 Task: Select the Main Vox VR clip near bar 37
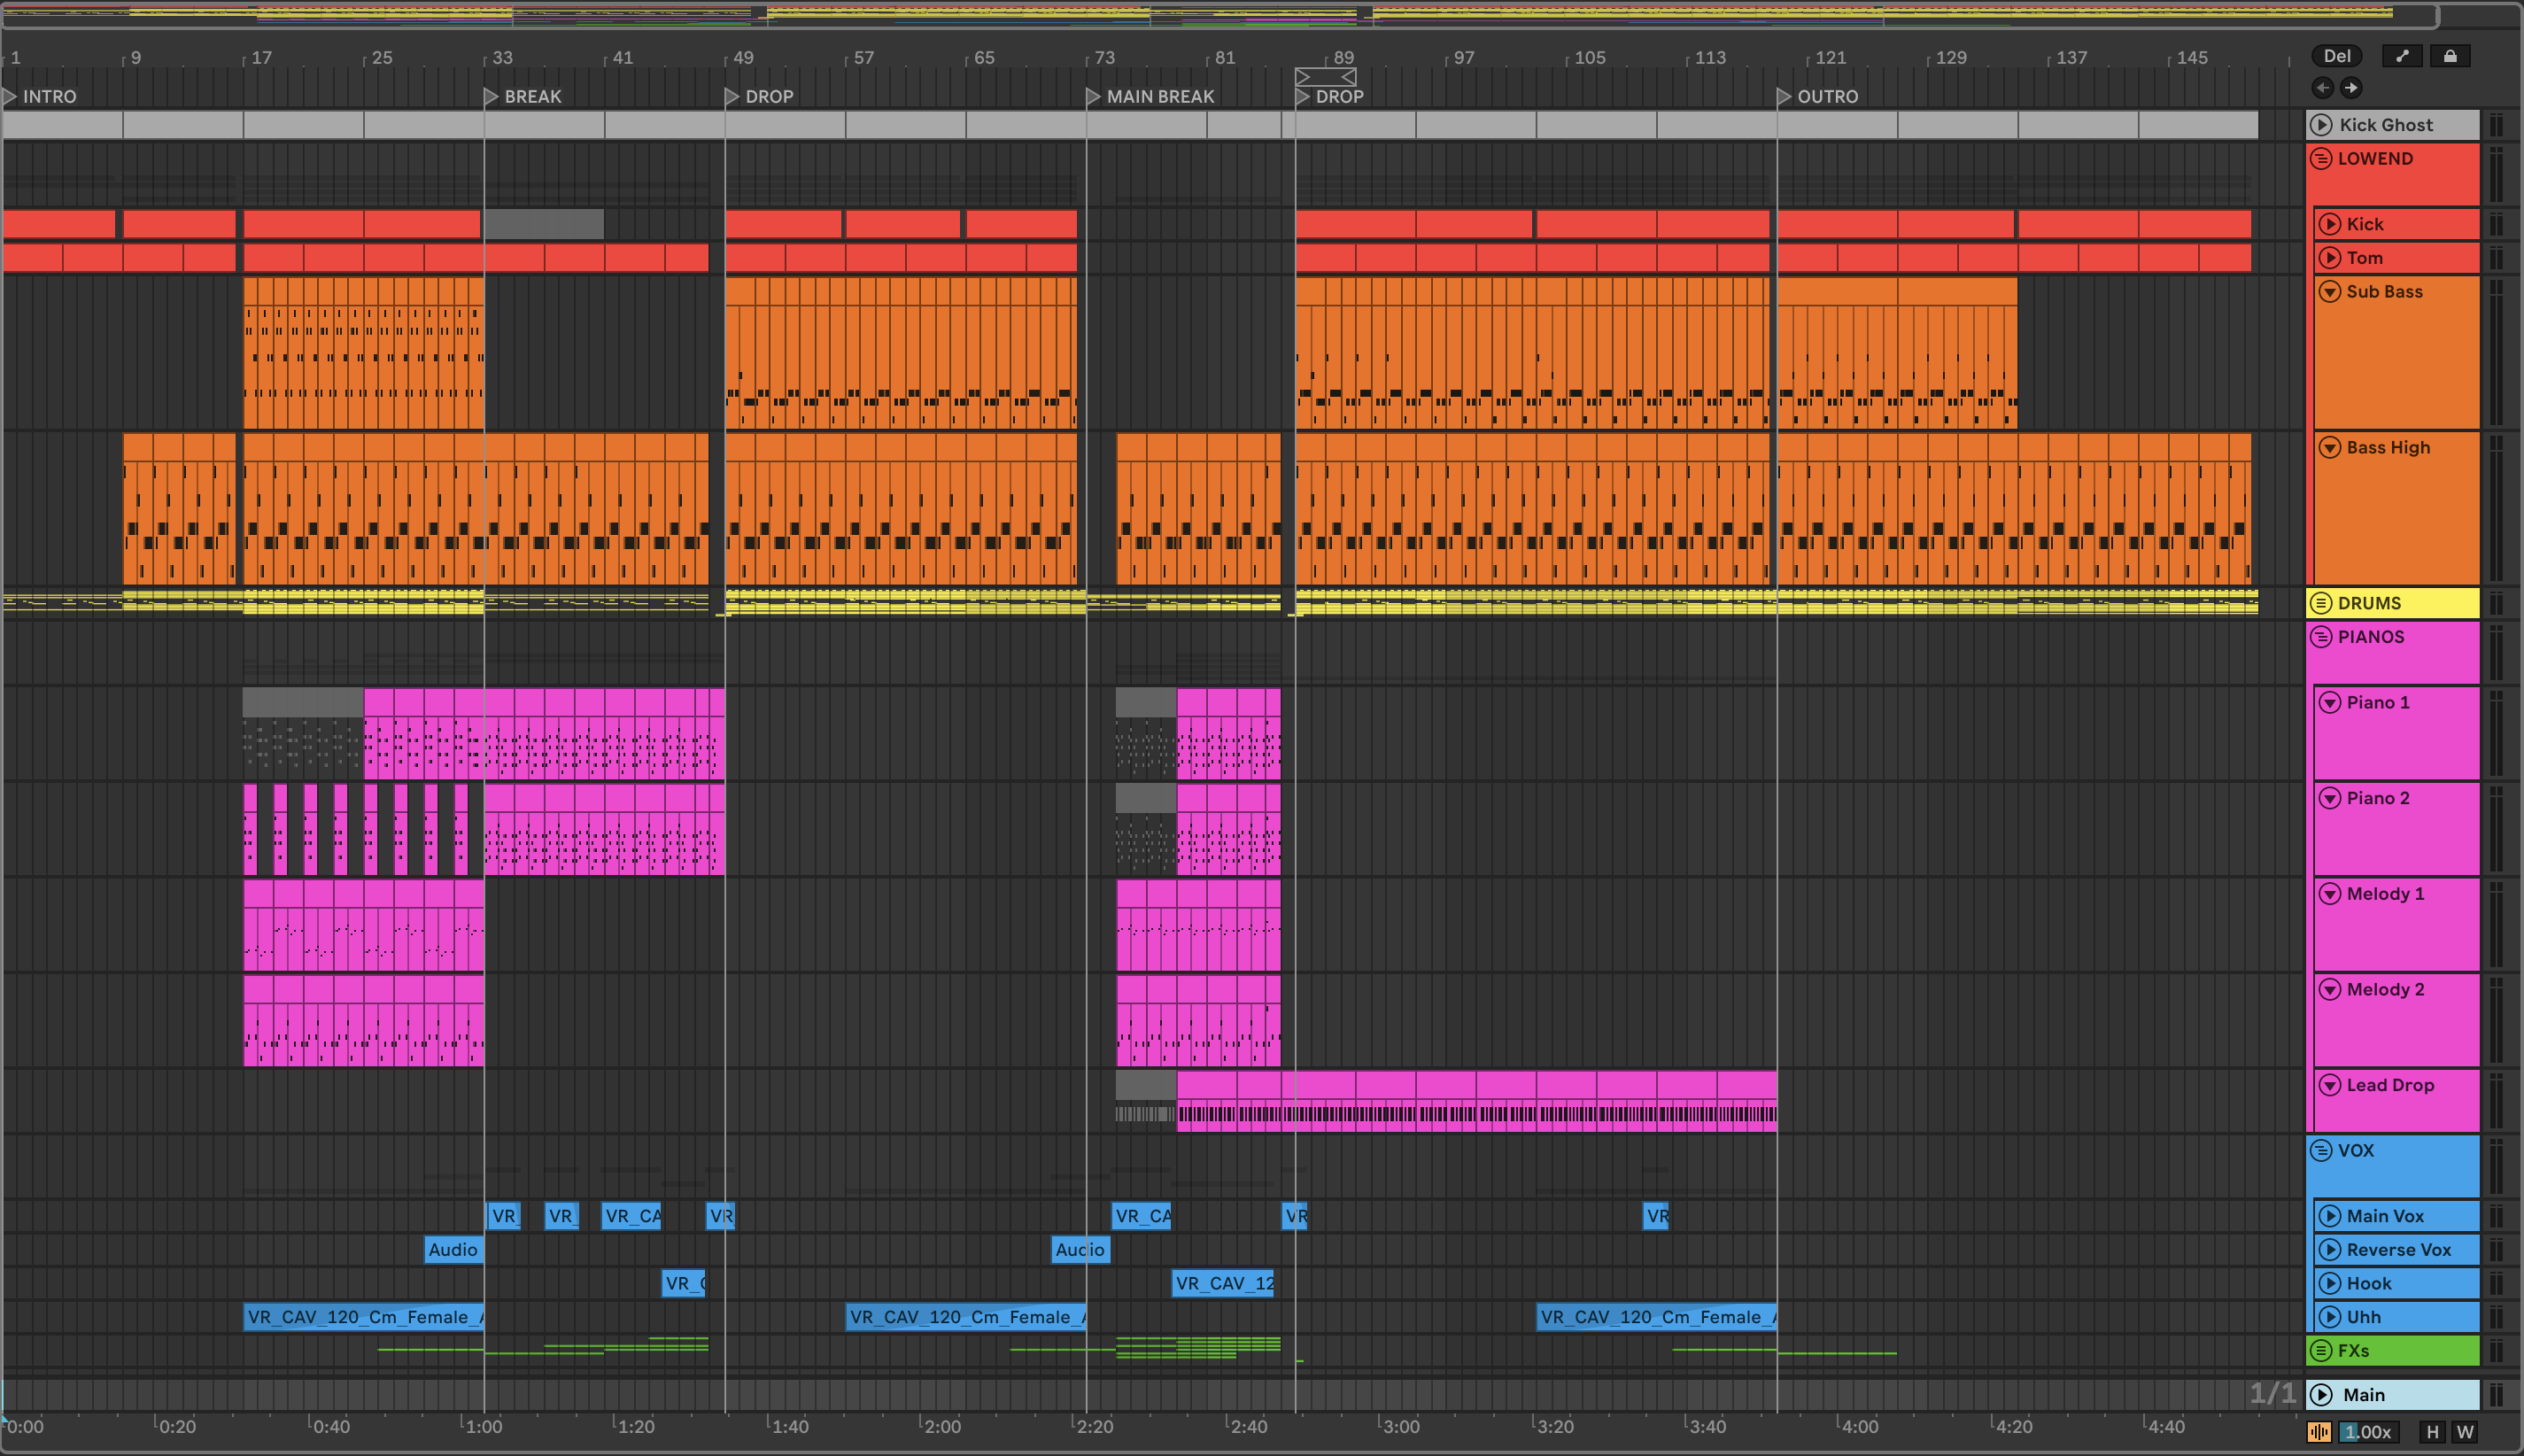tap(562, 1216)
